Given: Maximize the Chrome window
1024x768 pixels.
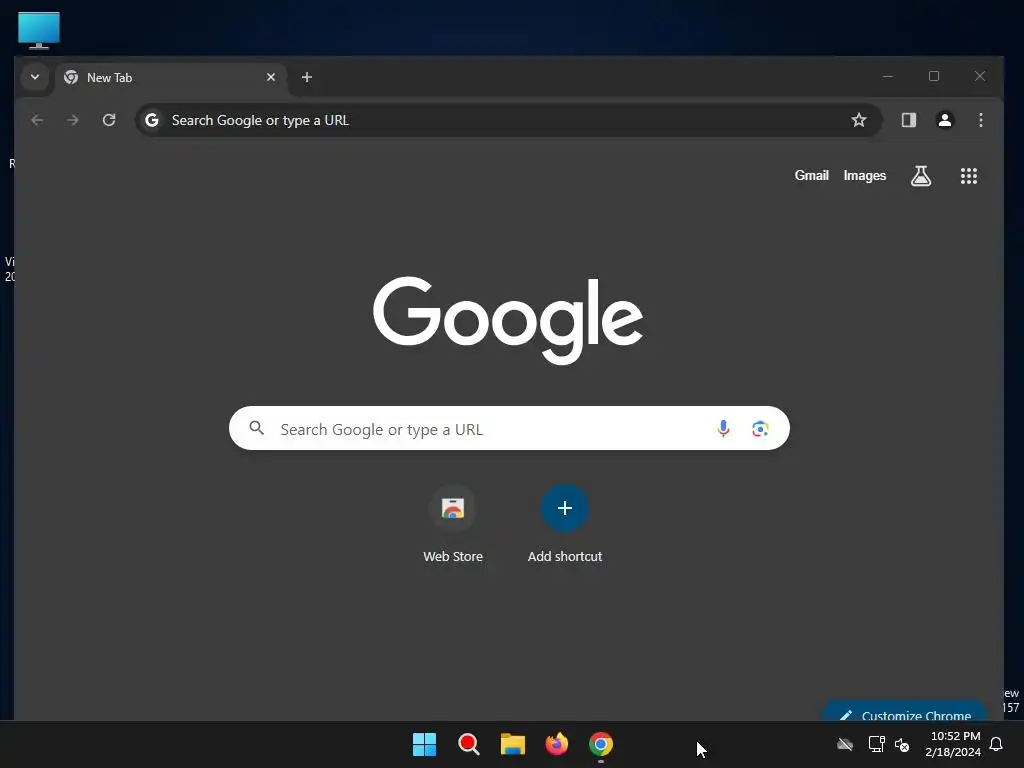Looking at the screenshot, I should point(934,76).
